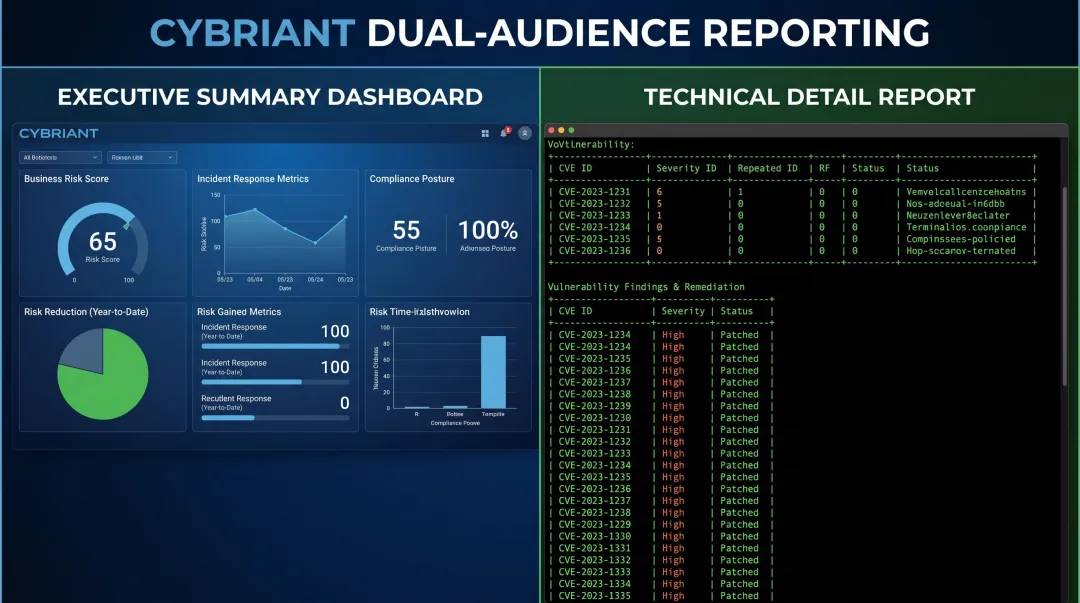Click the 'CVE-2023-1331' row

click(x=661, y=548)
